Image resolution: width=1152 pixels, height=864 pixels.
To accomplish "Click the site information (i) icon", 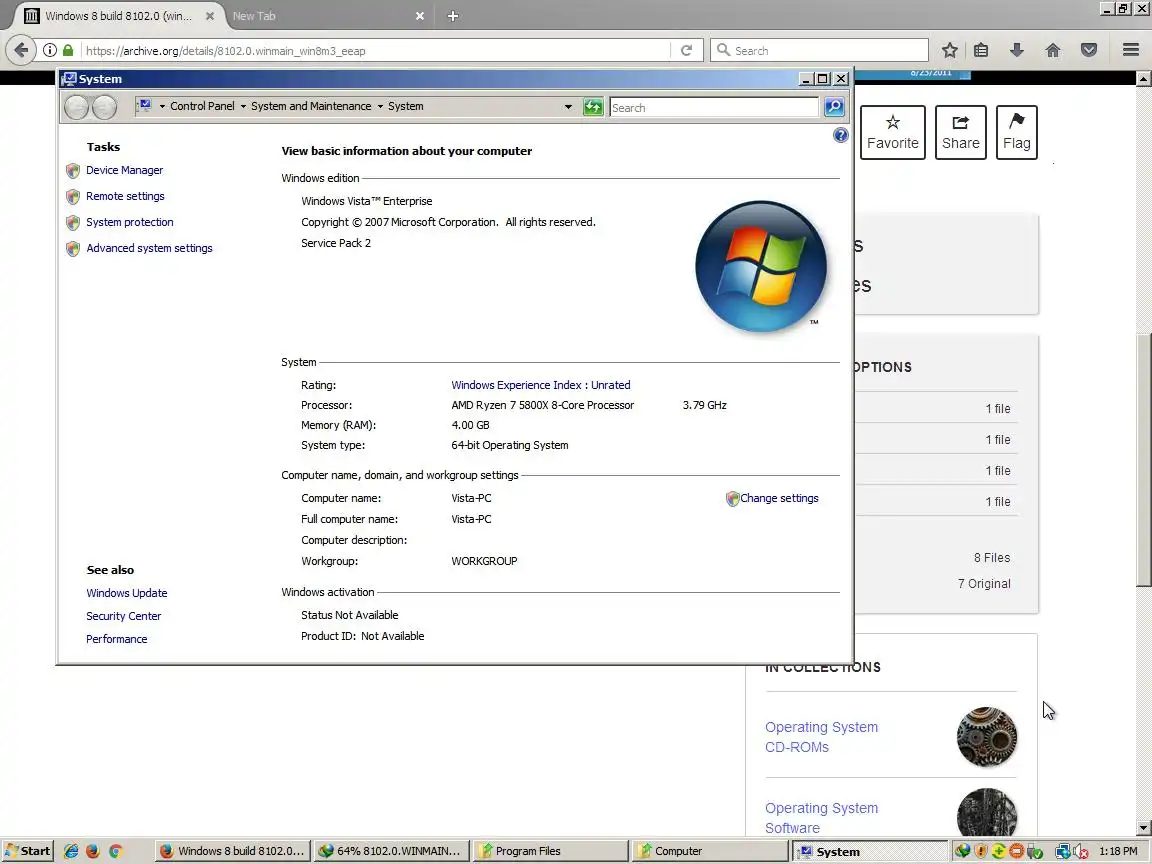I will [x=49, y=50].
